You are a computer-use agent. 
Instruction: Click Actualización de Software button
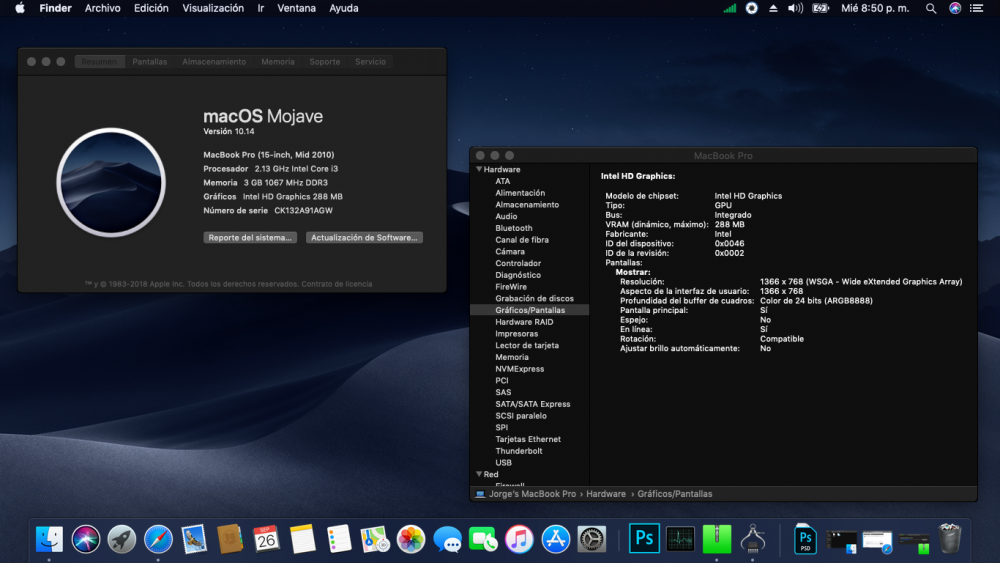(x=364, y=237)
